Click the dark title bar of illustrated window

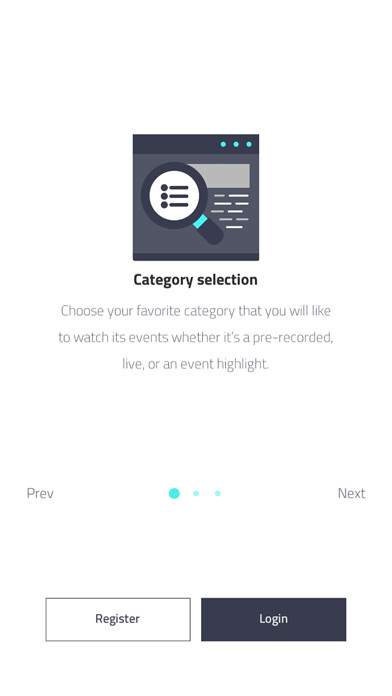point(196,144)
